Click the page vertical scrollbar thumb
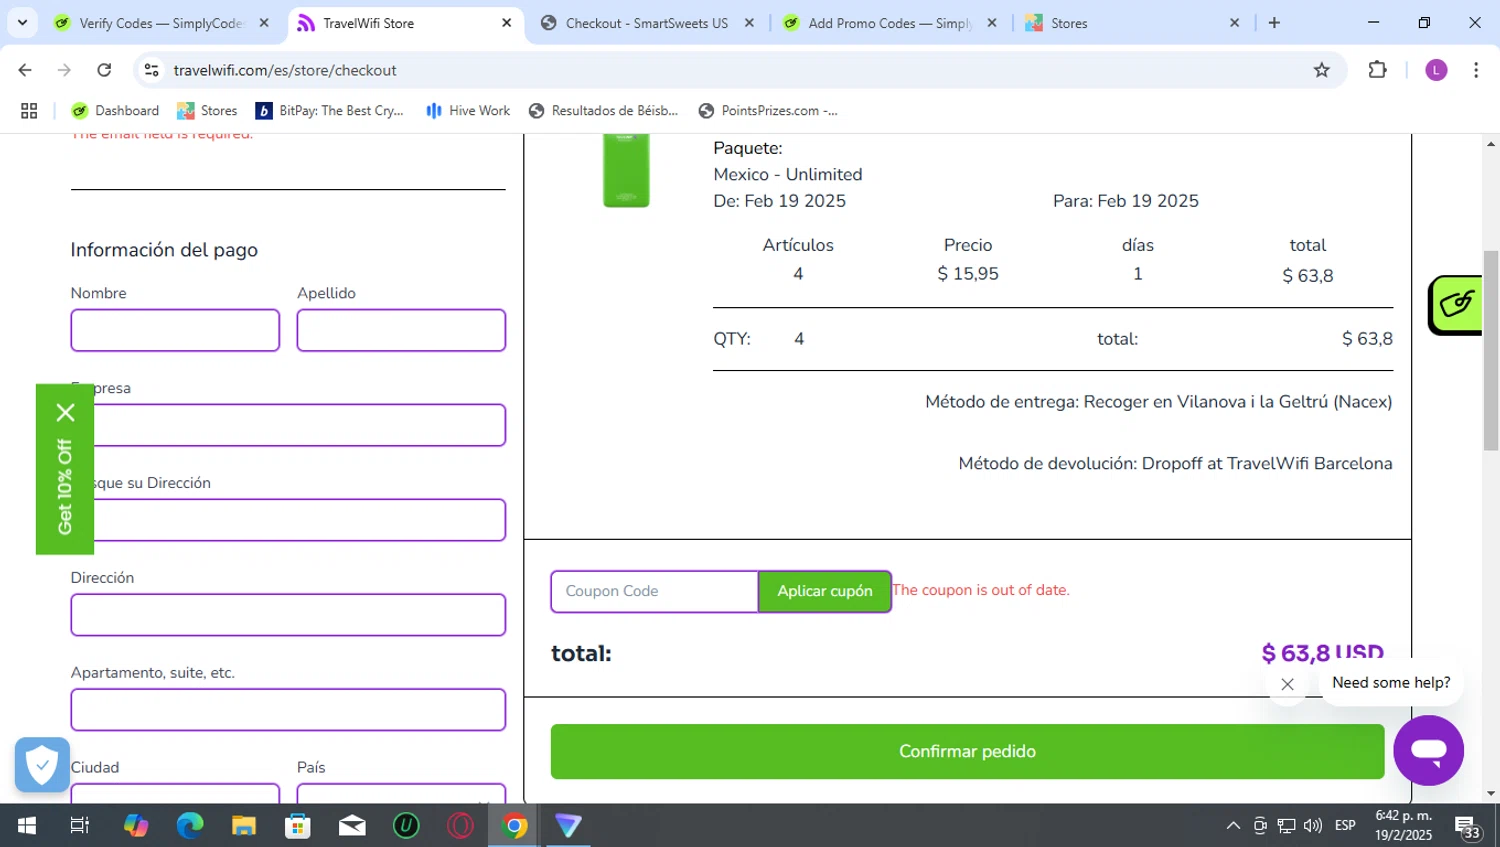Viewport: 1500px width, 847px height. pos(1491,350)
